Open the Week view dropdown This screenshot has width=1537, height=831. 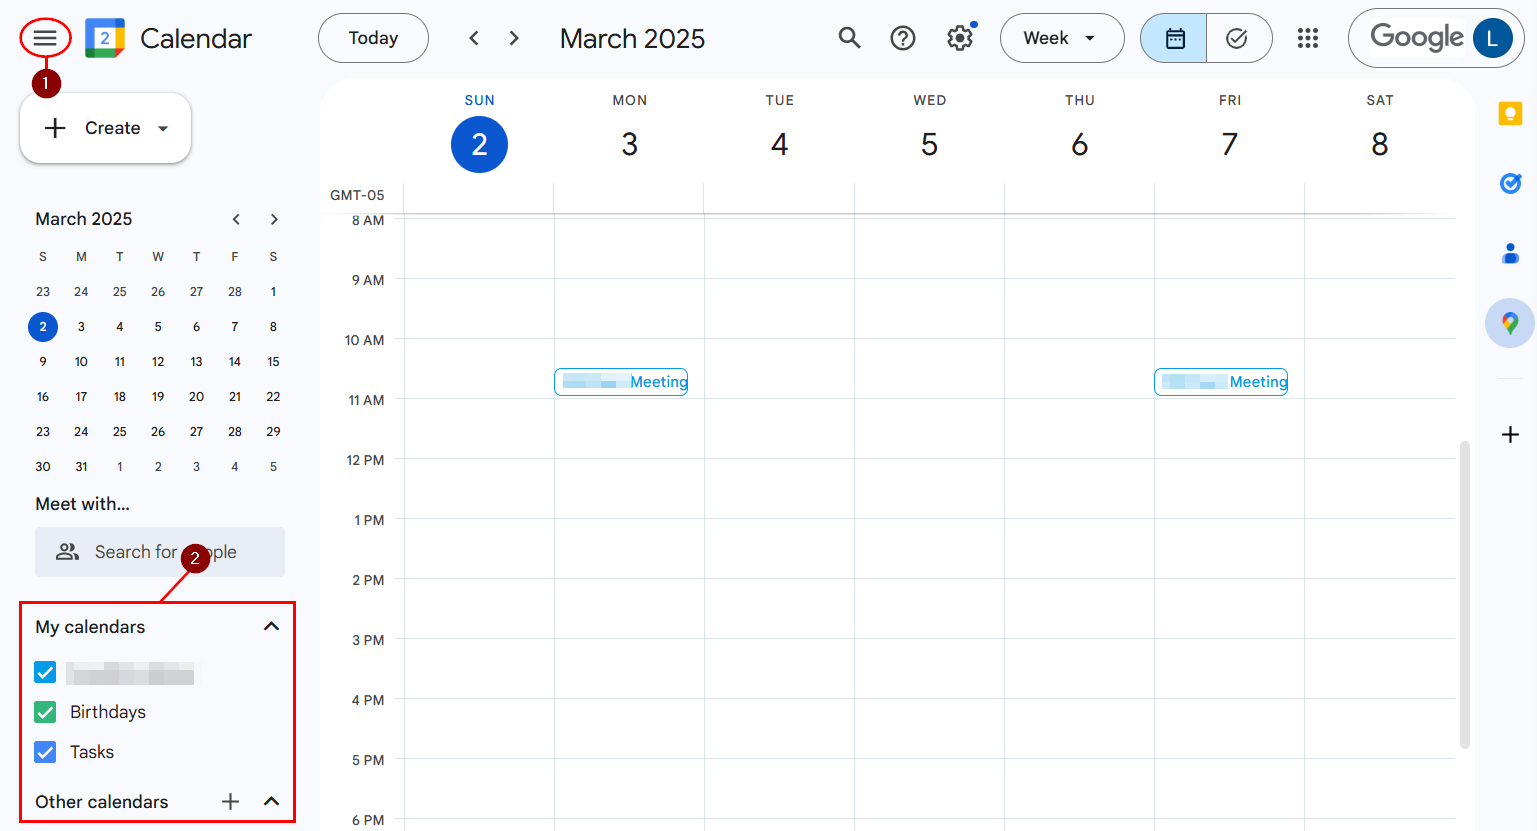(1062, 38)
